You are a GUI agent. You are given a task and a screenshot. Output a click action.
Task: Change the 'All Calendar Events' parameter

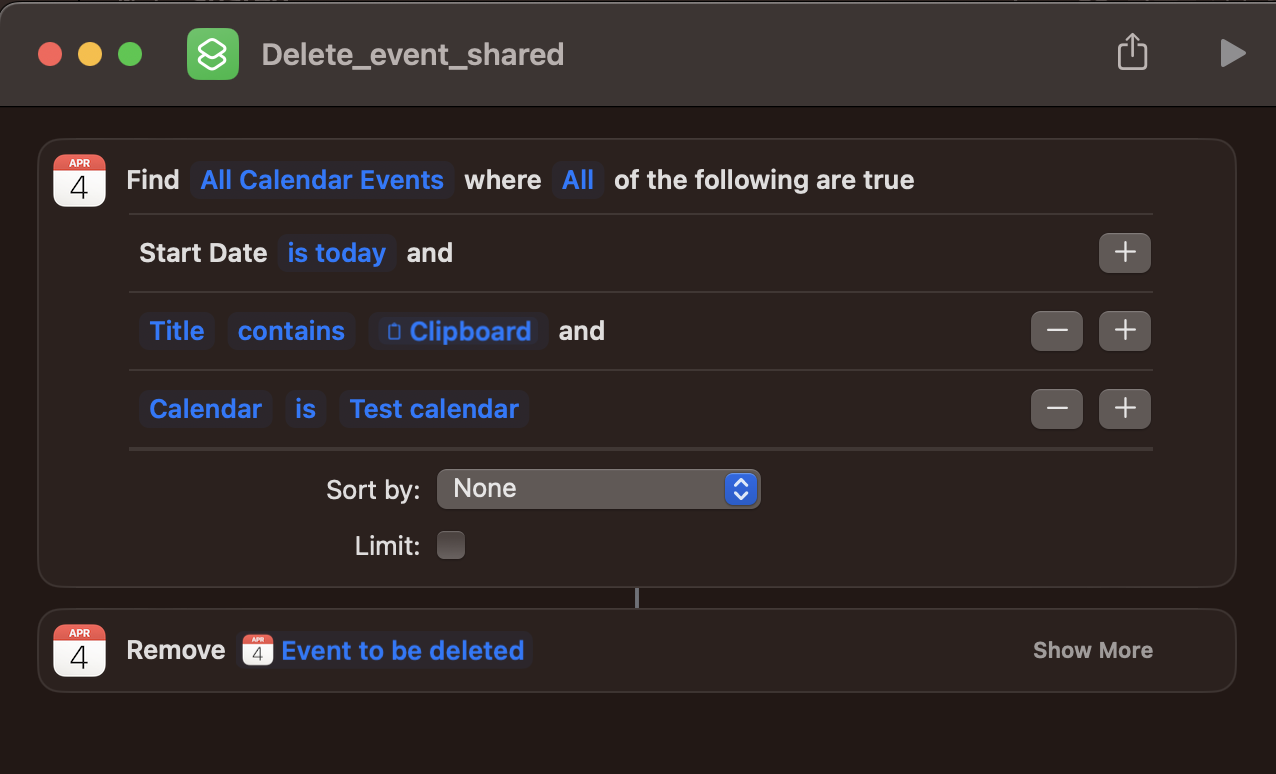click(322, 180)
